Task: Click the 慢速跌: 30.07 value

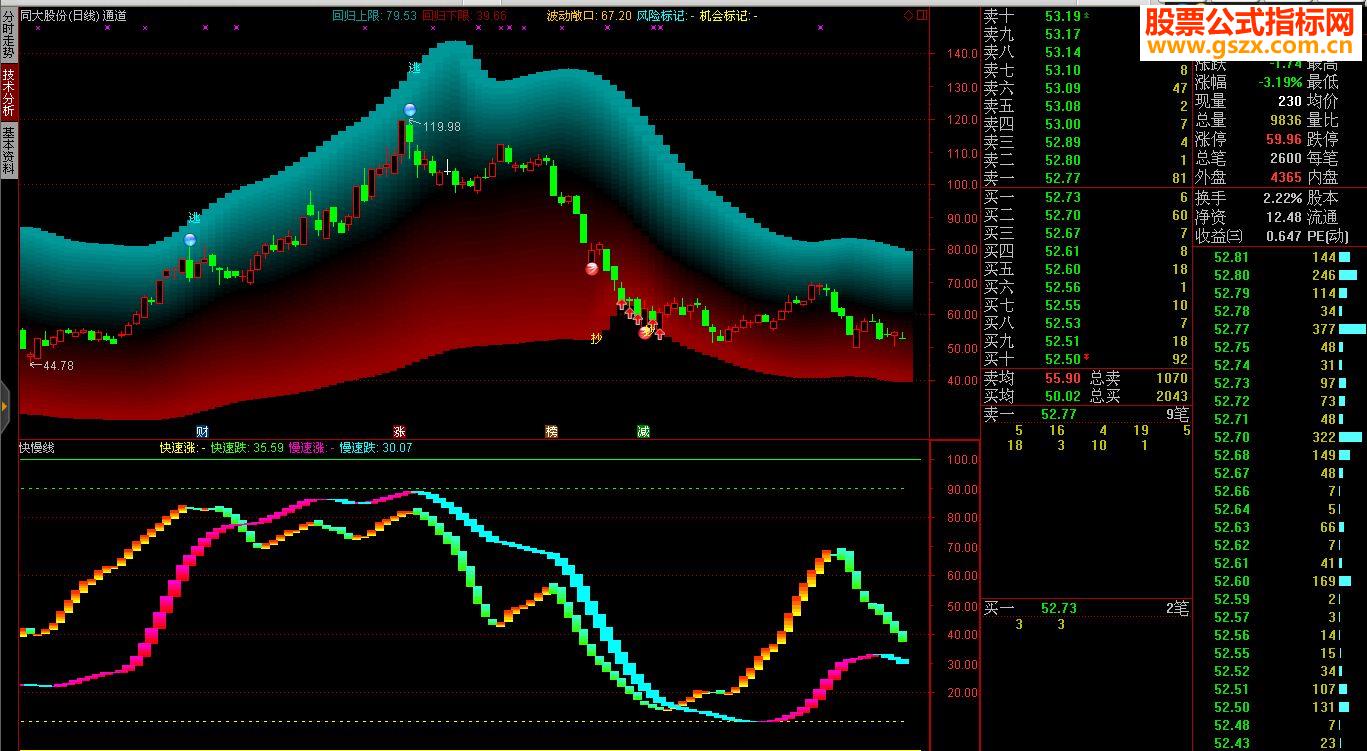Action: (376, 448)
